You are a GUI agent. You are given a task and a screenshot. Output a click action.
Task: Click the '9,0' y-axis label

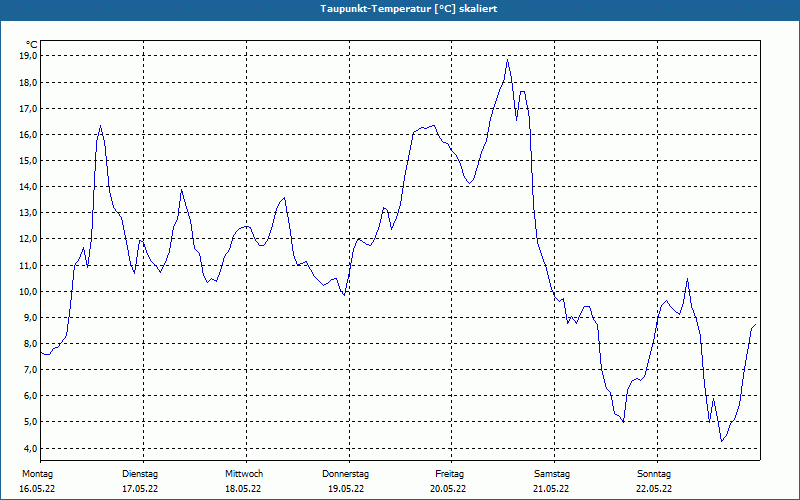tap(30, 317)
